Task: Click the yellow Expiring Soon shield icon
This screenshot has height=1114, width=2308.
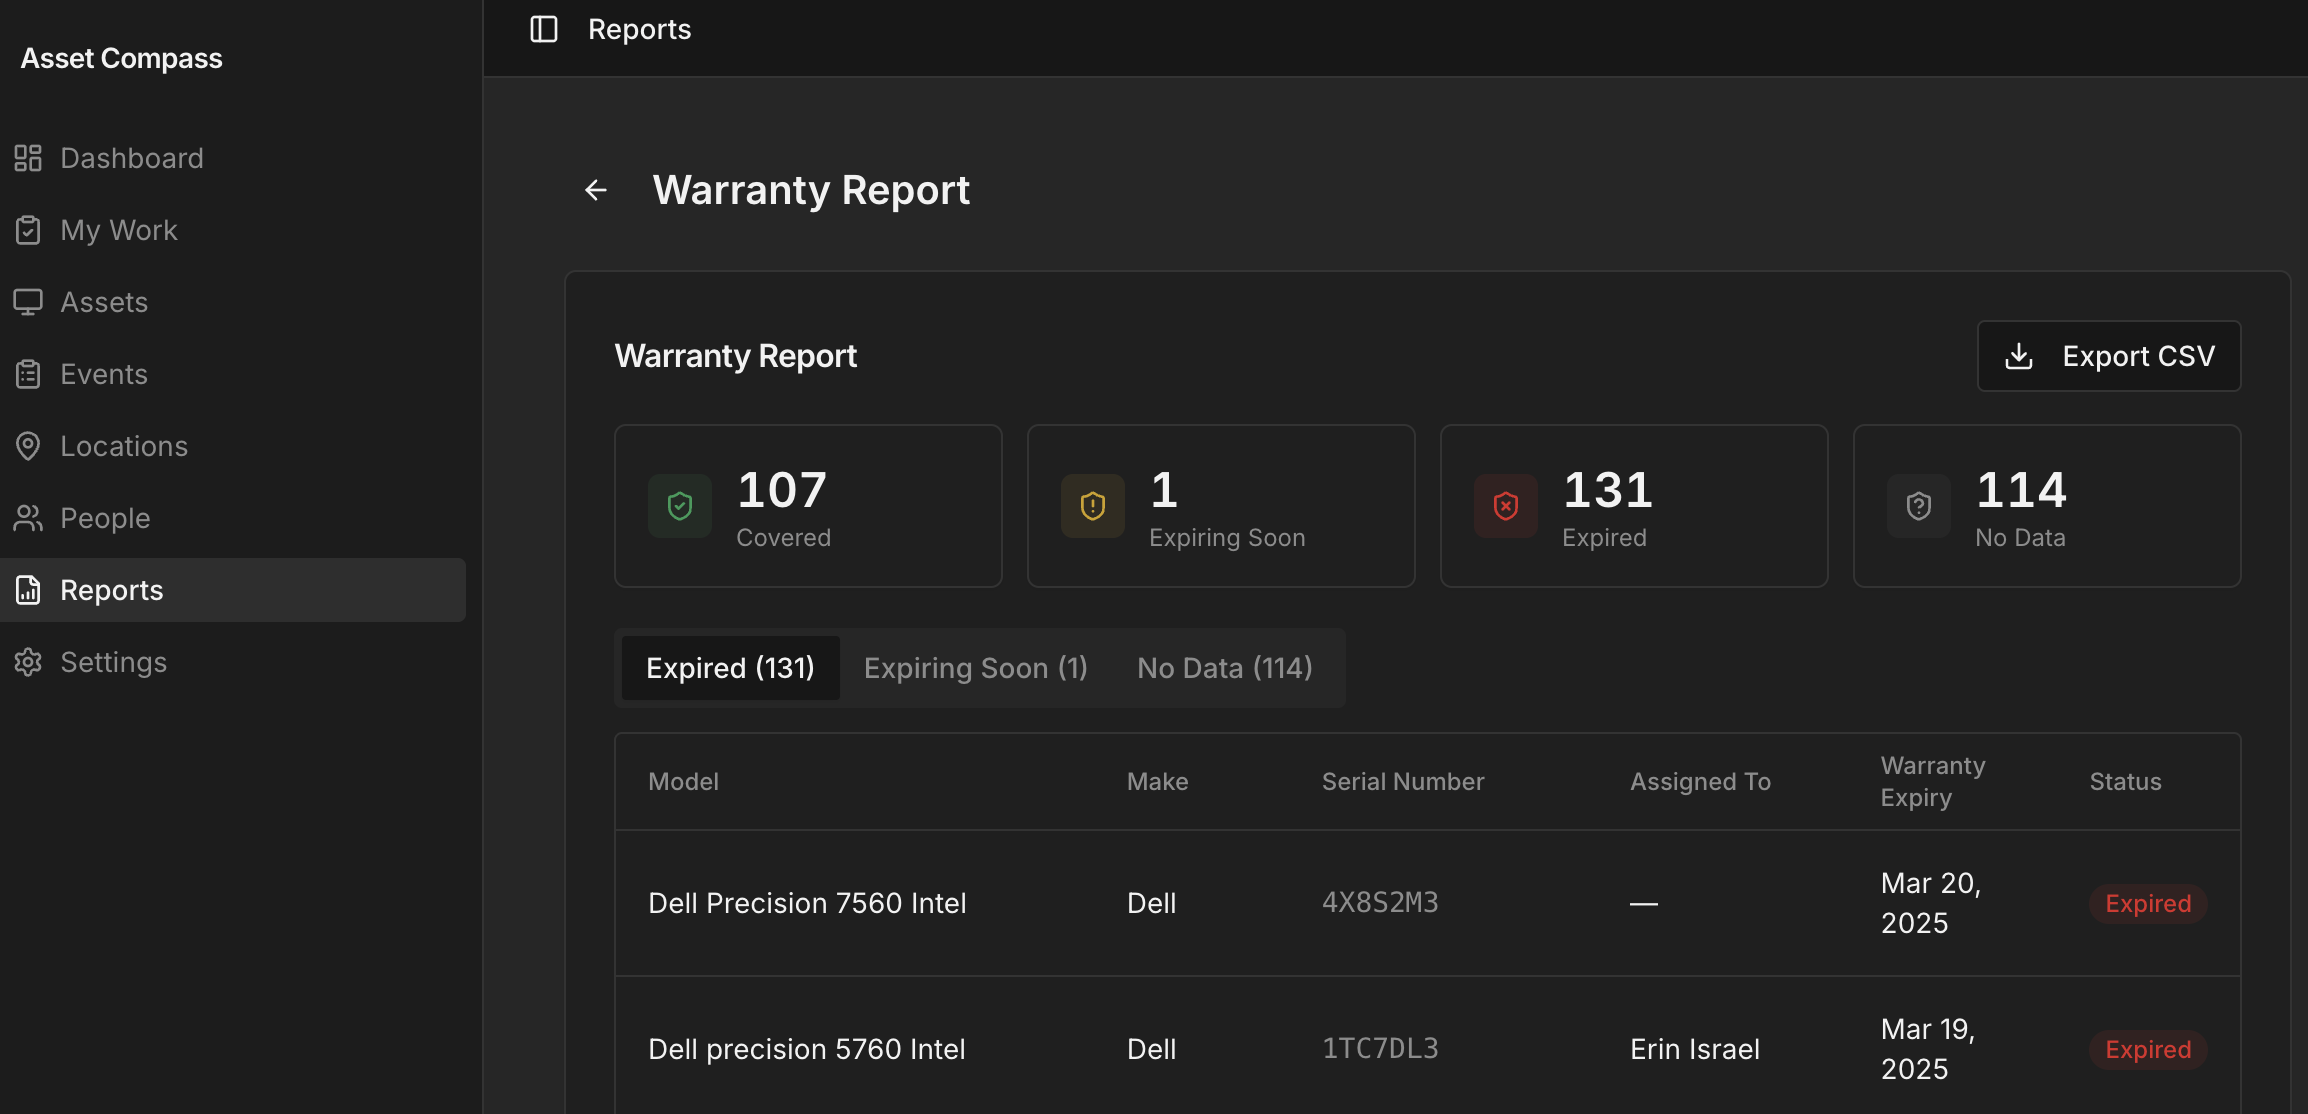Action: click(x=1093, y=506)
